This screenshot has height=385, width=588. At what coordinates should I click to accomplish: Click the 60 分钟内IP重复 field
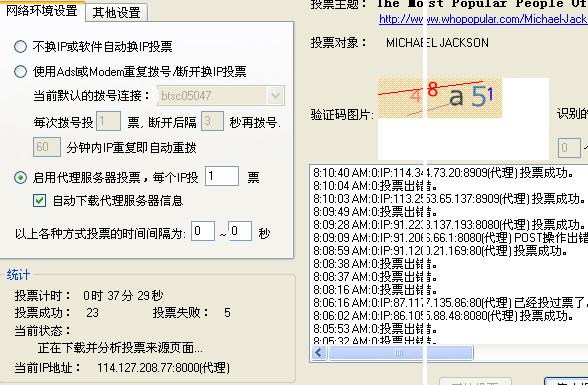(47, 147)
